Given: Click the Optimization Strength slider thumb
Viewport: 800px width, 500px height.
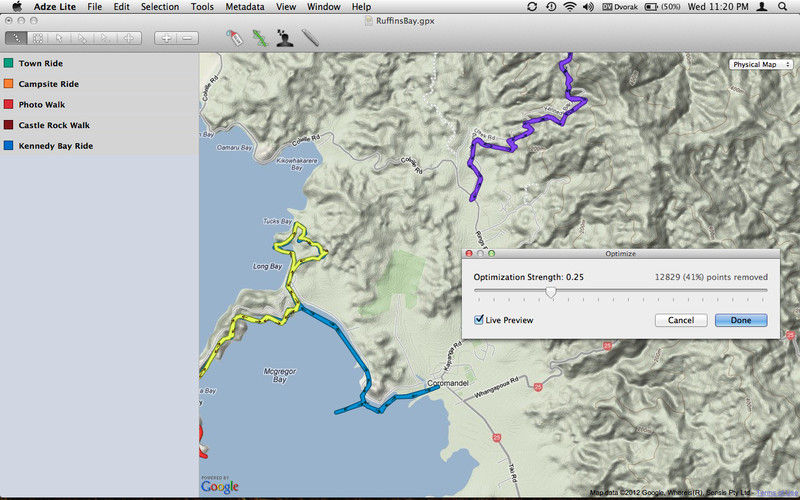Looking at the screenshot, I should click(550, 292).
